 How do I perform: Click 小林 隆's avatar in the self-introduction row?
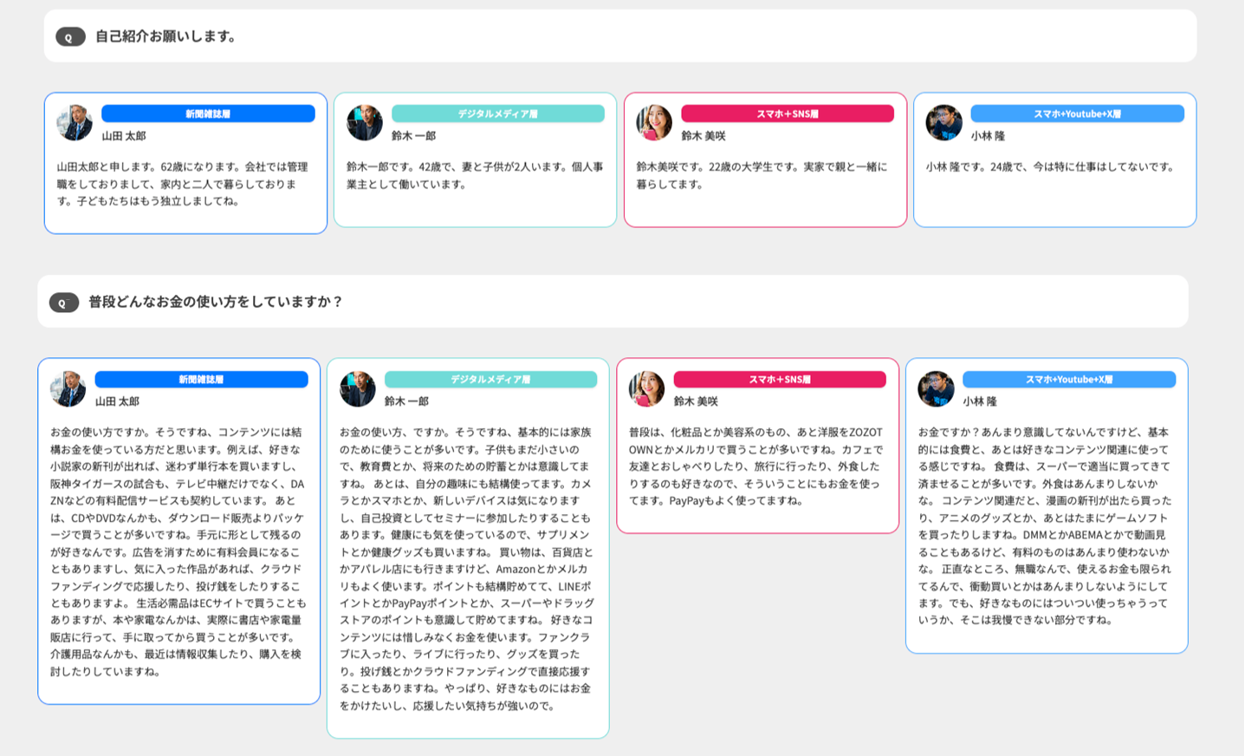pyautogui.click(x=944, y=123)
